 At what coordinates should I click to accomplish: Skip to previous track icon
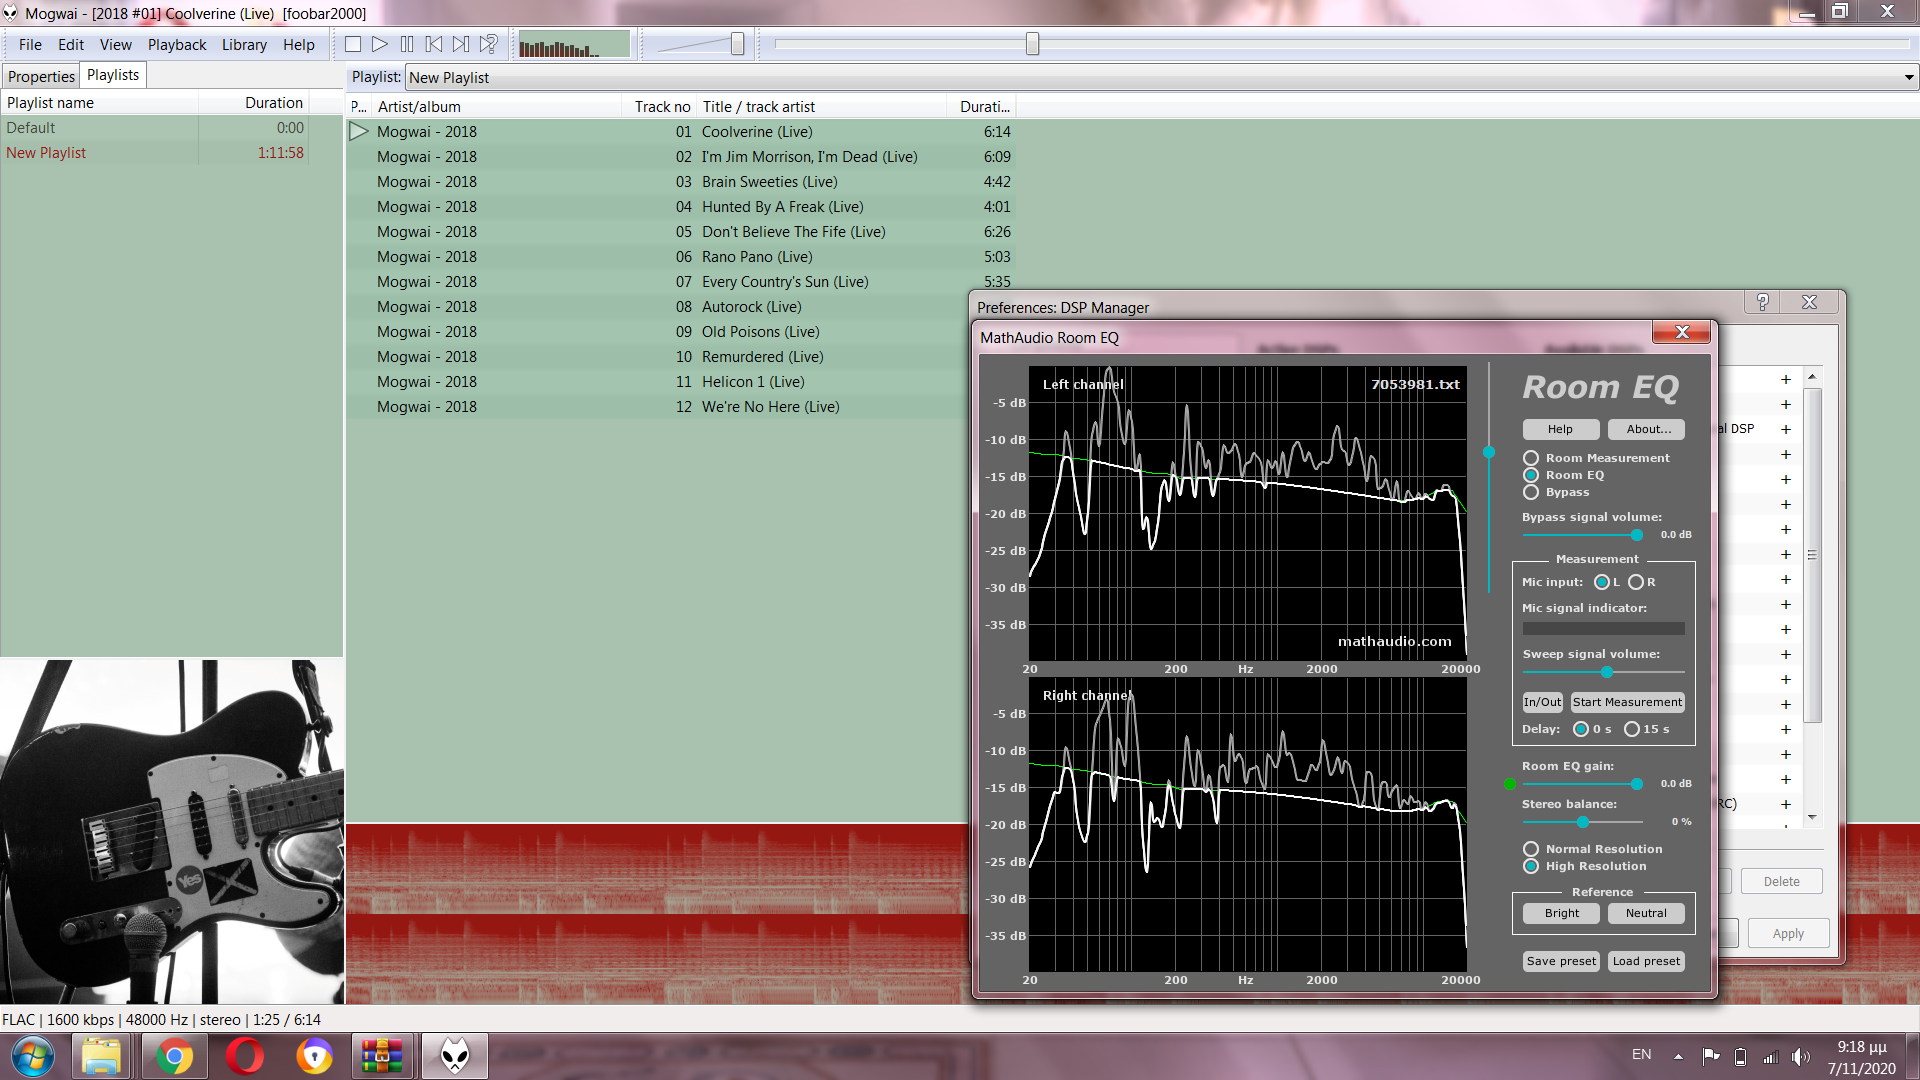coord(434,44)
